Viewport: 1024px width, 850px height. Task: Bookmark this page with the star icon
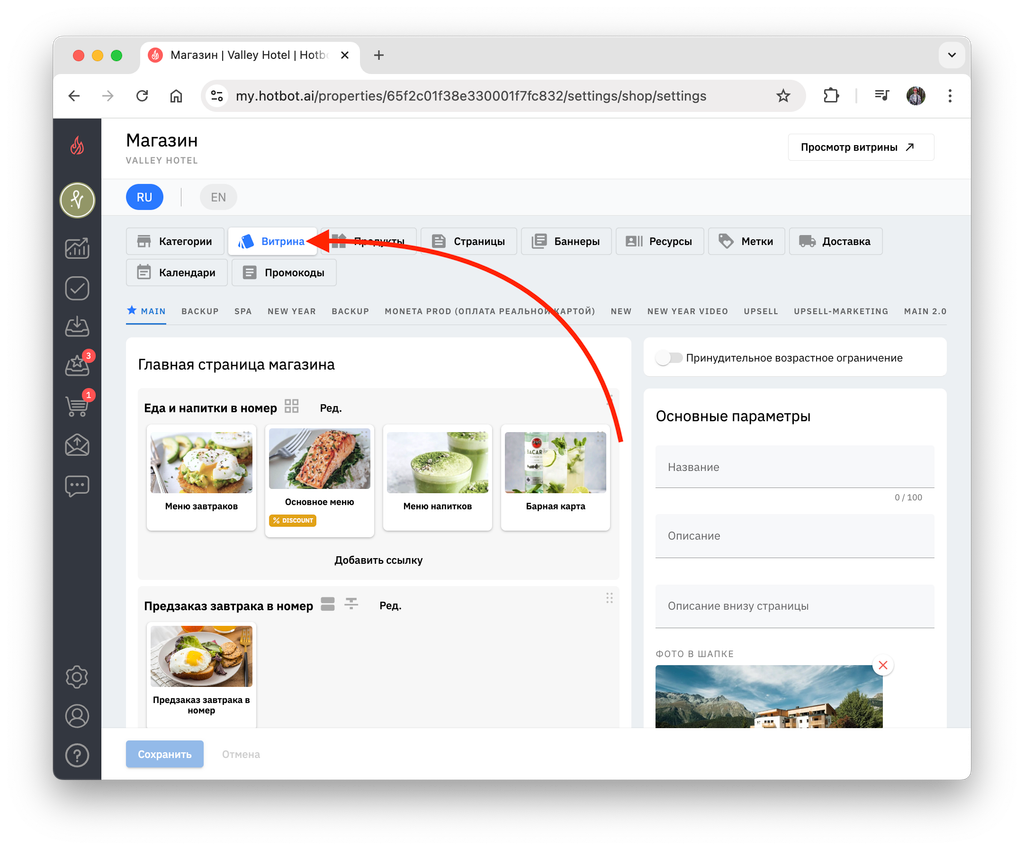coord(783,96)
